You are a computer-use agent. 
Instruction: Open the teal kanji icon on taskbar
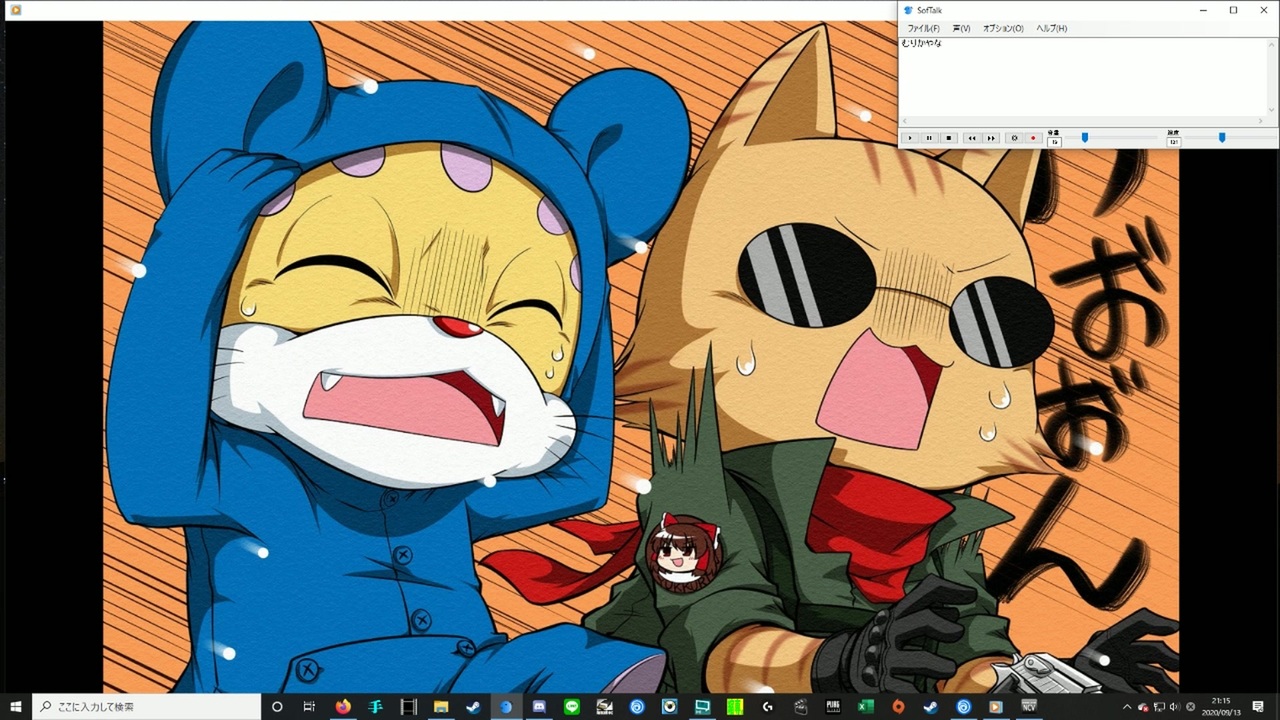tap(376, 707)
